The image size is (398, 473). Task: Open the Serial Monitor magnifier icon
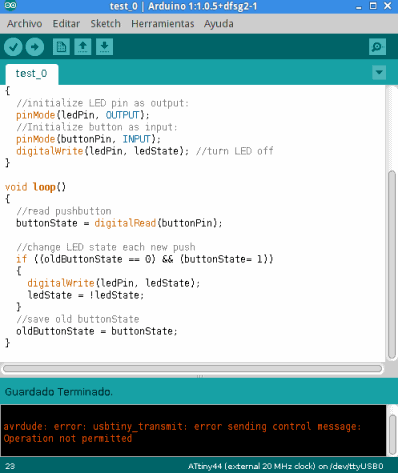pyautogui.click(x=377, y=47)
